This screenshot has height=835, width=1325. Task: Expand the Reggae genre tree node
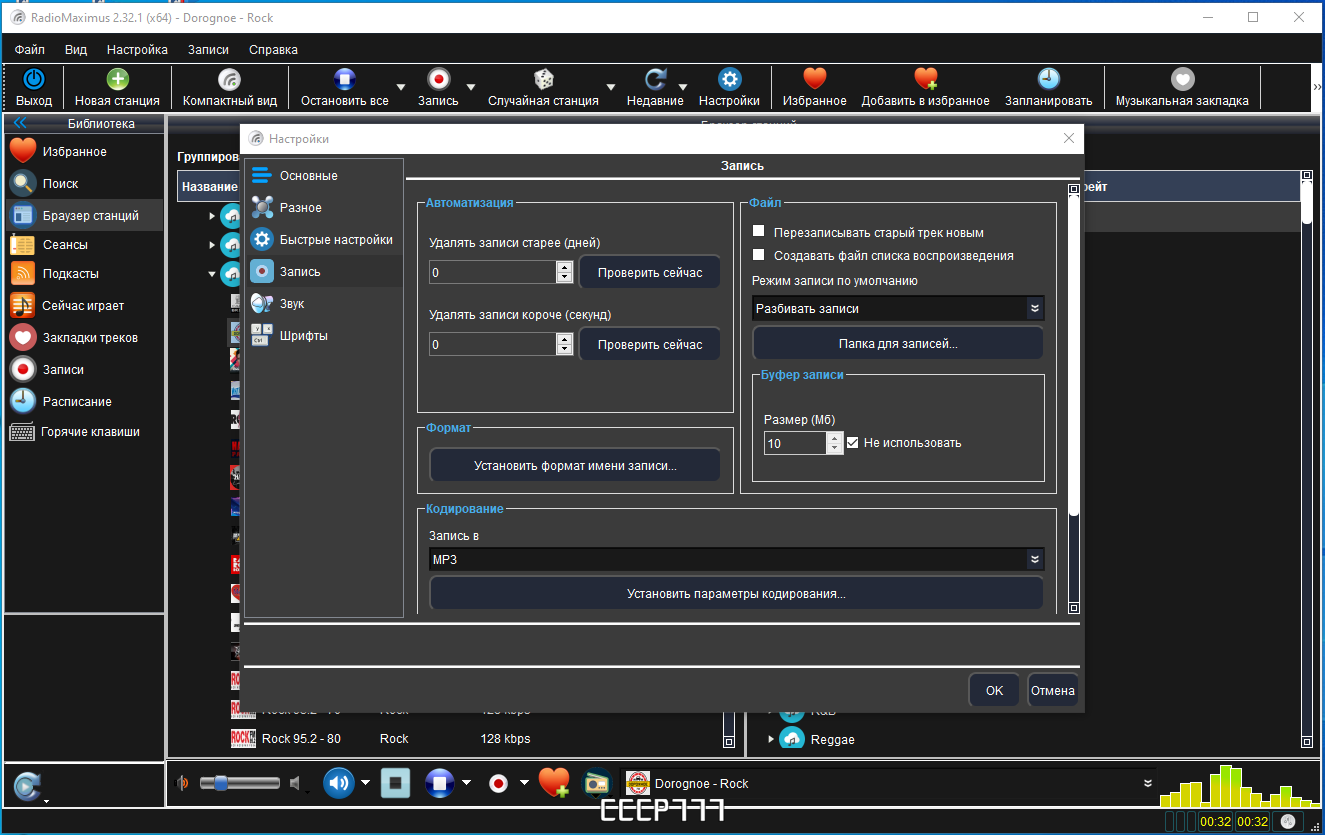point(771,740)
